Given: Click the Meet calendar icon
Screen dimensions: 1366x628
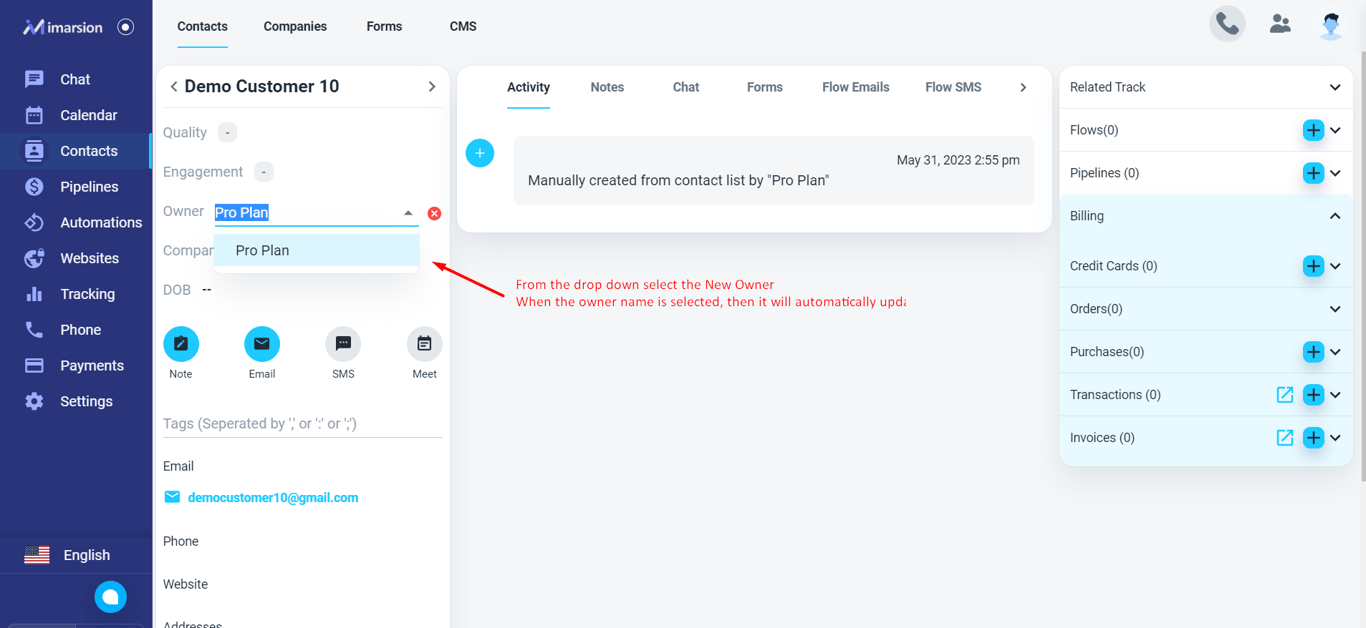Looking at the screenshot, I should tap(424, 344).
